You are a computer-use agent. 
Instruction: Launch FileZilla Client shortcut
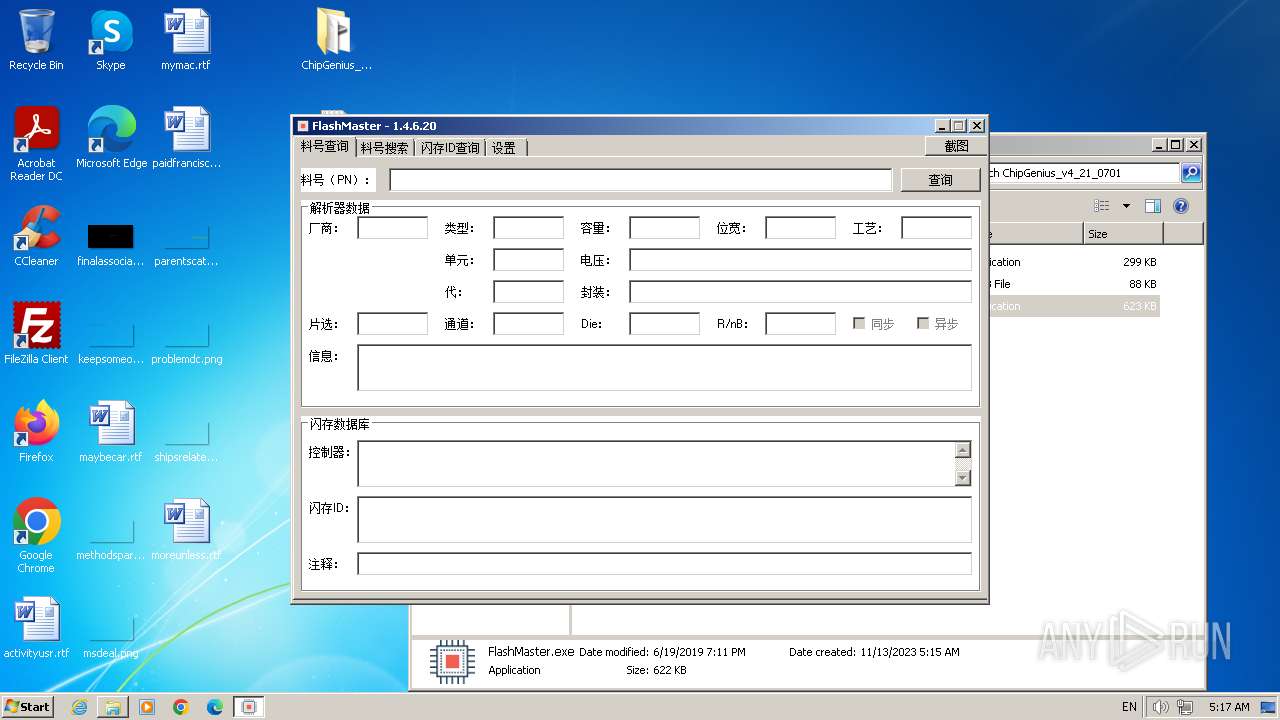coord(36,333)
